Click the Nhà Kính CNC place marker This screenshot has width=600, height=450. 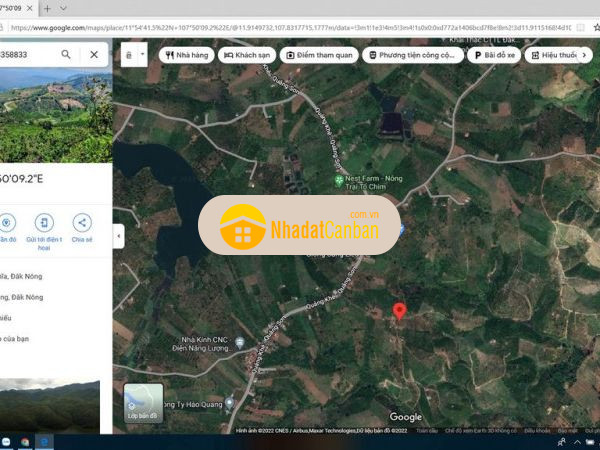click(x=239, y=342)
